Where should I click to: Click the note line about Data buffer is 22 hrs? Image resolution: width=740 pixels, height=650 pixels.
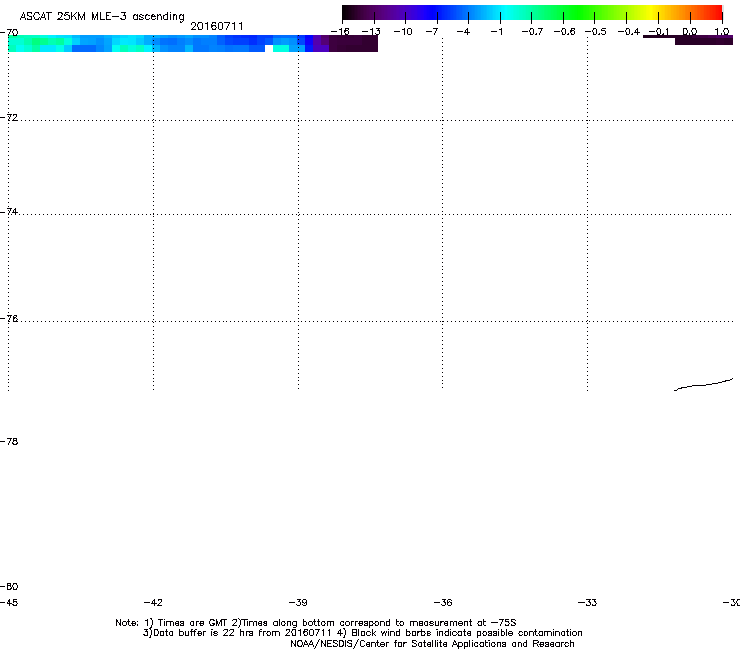(362, 633)
